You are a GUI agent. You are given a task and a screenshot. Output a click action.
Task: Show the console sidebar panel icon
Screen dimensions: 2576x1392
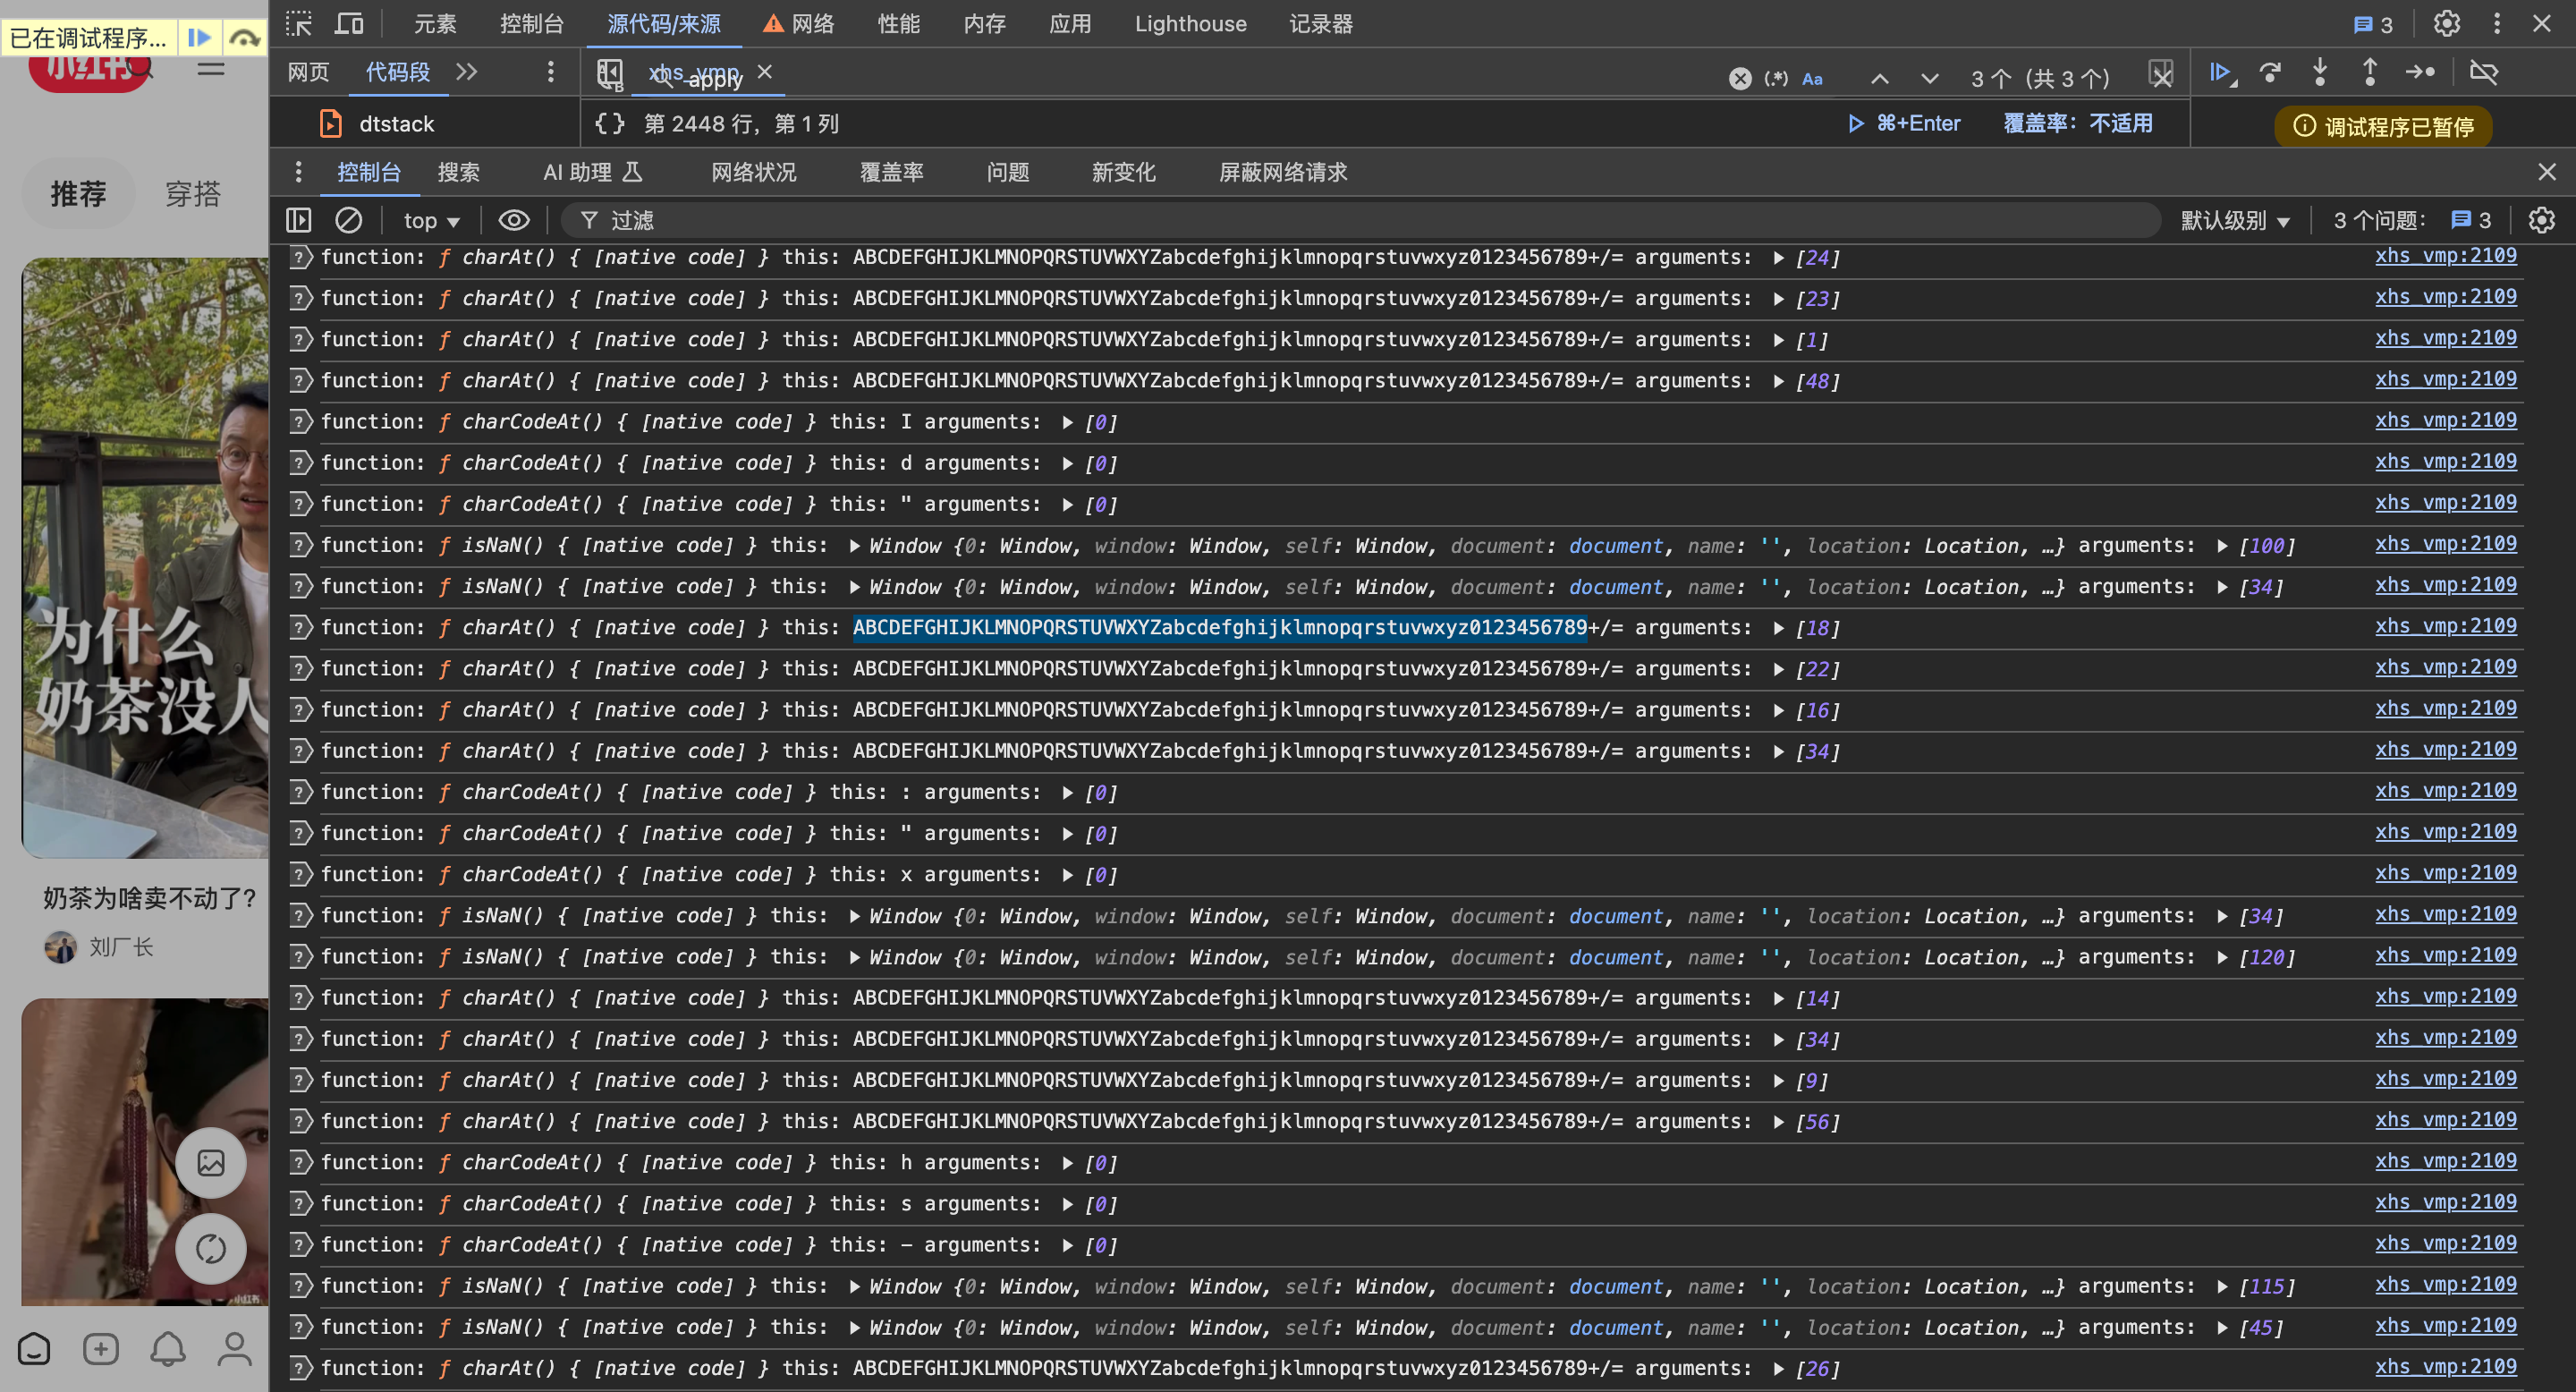click(298, 220)
